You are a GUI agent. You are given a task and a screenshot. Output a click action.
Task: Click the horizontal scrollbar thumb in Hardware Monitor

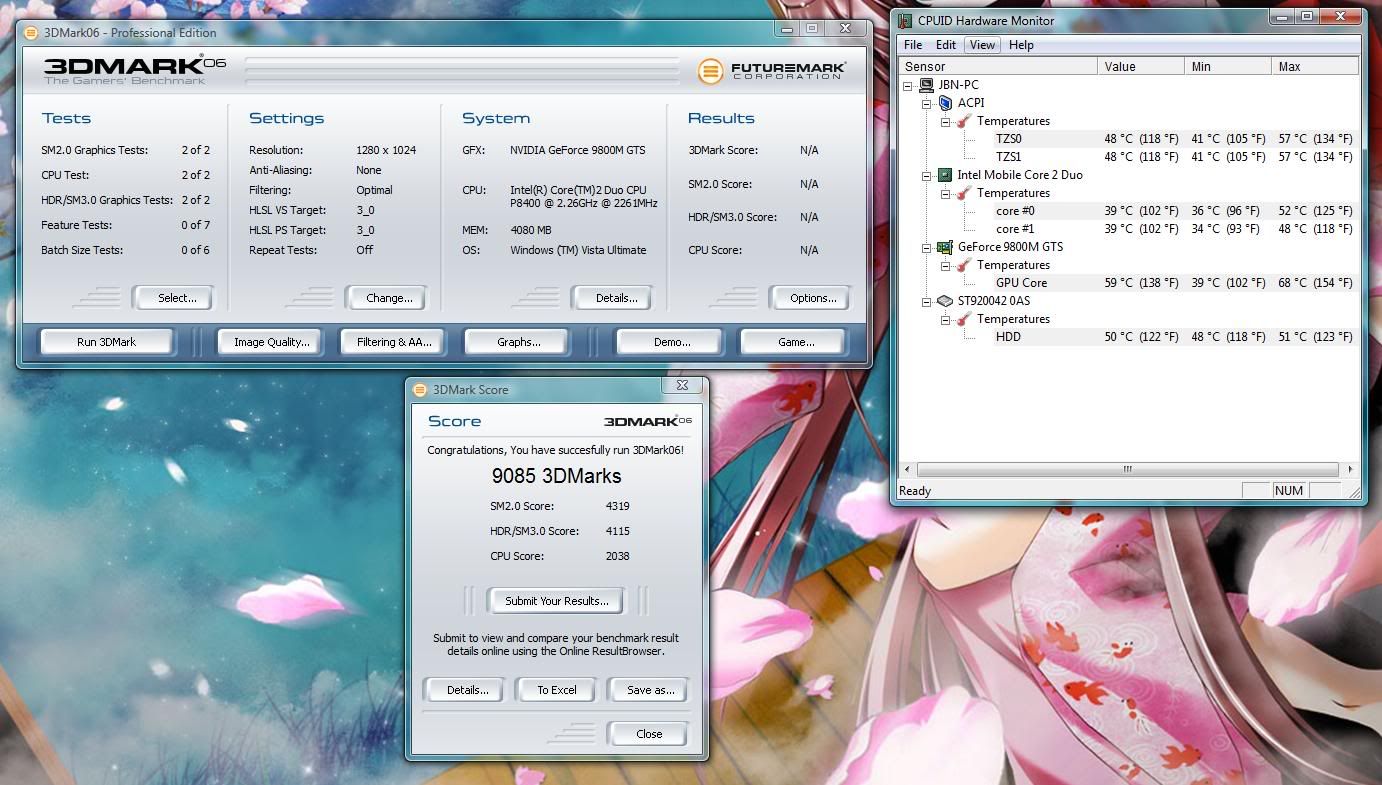(1127, 469)
